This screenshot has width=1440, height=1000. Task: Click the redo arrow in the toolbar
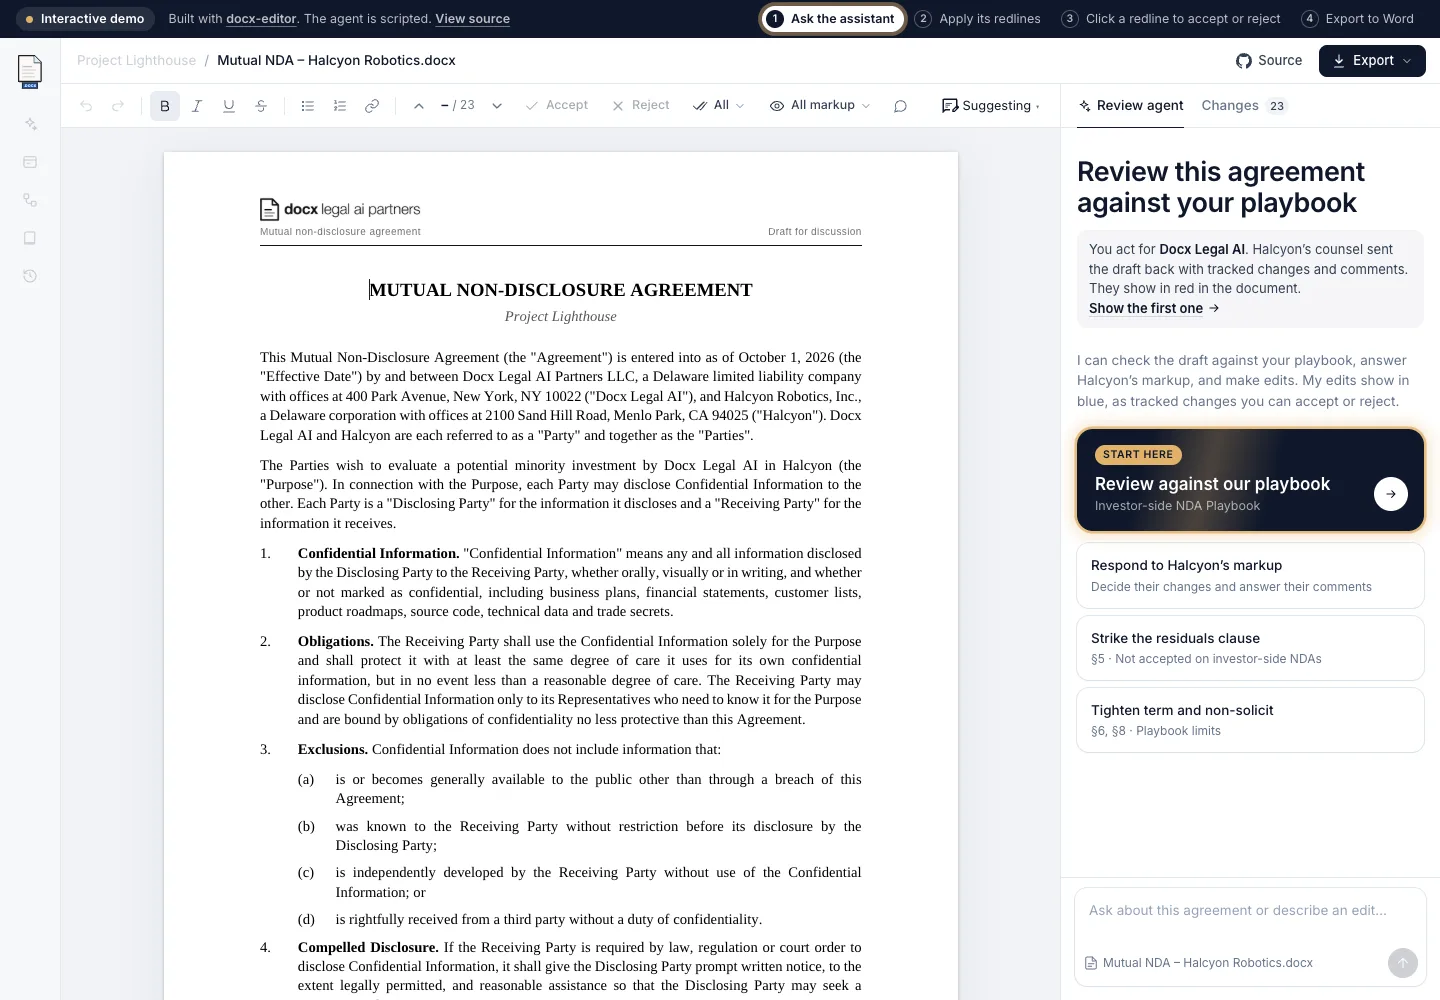click(x=118, y=106)
